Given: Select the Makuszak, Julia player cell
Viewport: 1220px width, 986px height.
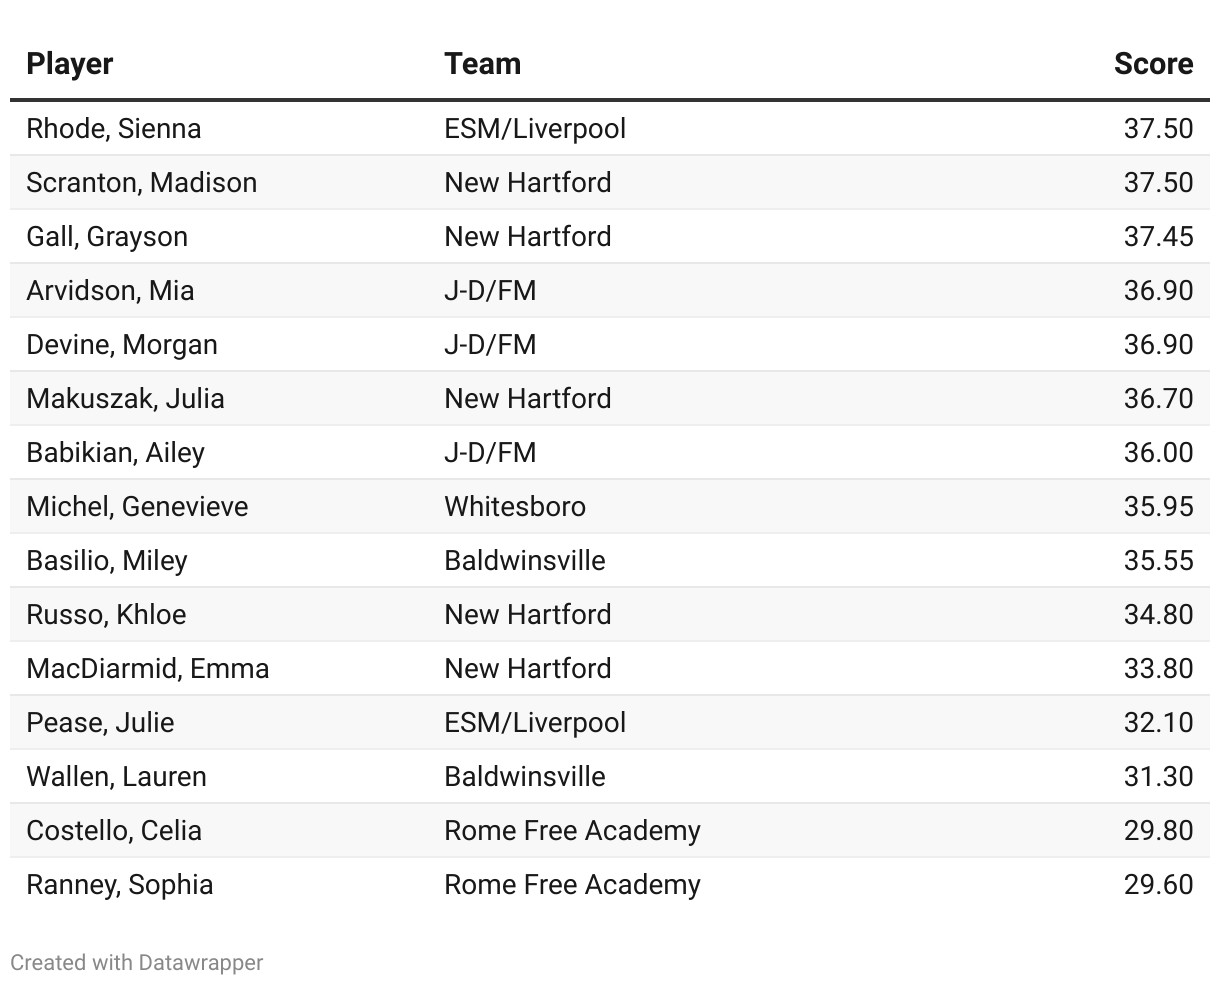Looking at the screenshot, I should 125,398.
